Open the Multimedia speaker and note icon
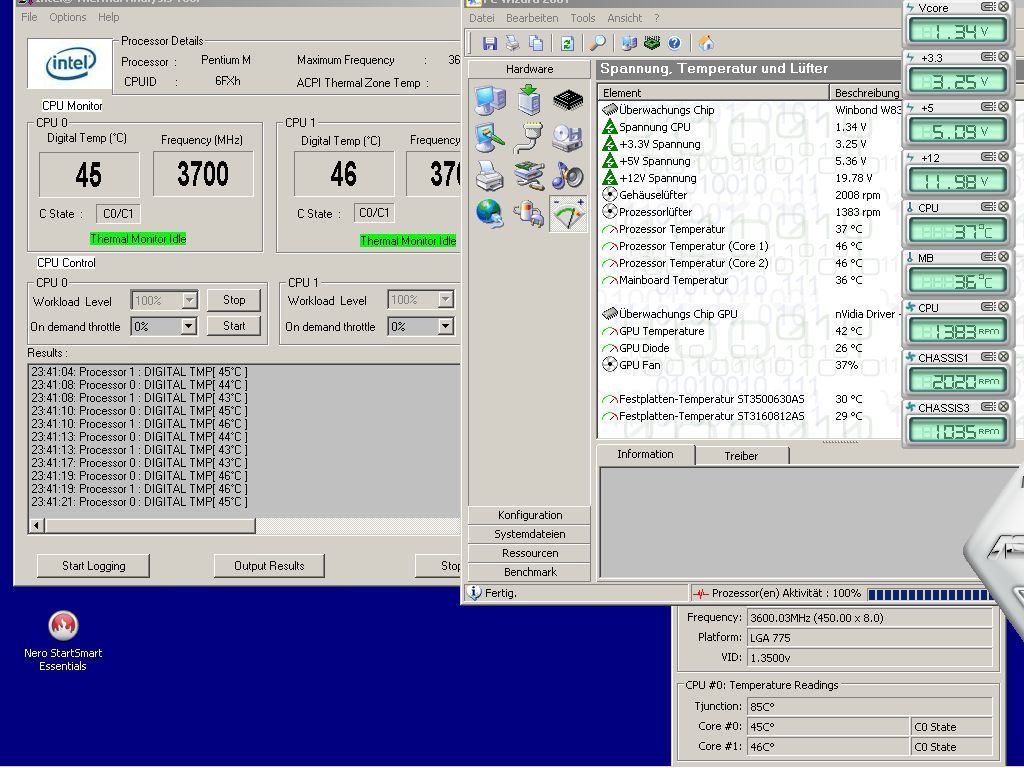Image resolution: width=1024 pixels, height=768 pixels. click(x=568, y=175)
